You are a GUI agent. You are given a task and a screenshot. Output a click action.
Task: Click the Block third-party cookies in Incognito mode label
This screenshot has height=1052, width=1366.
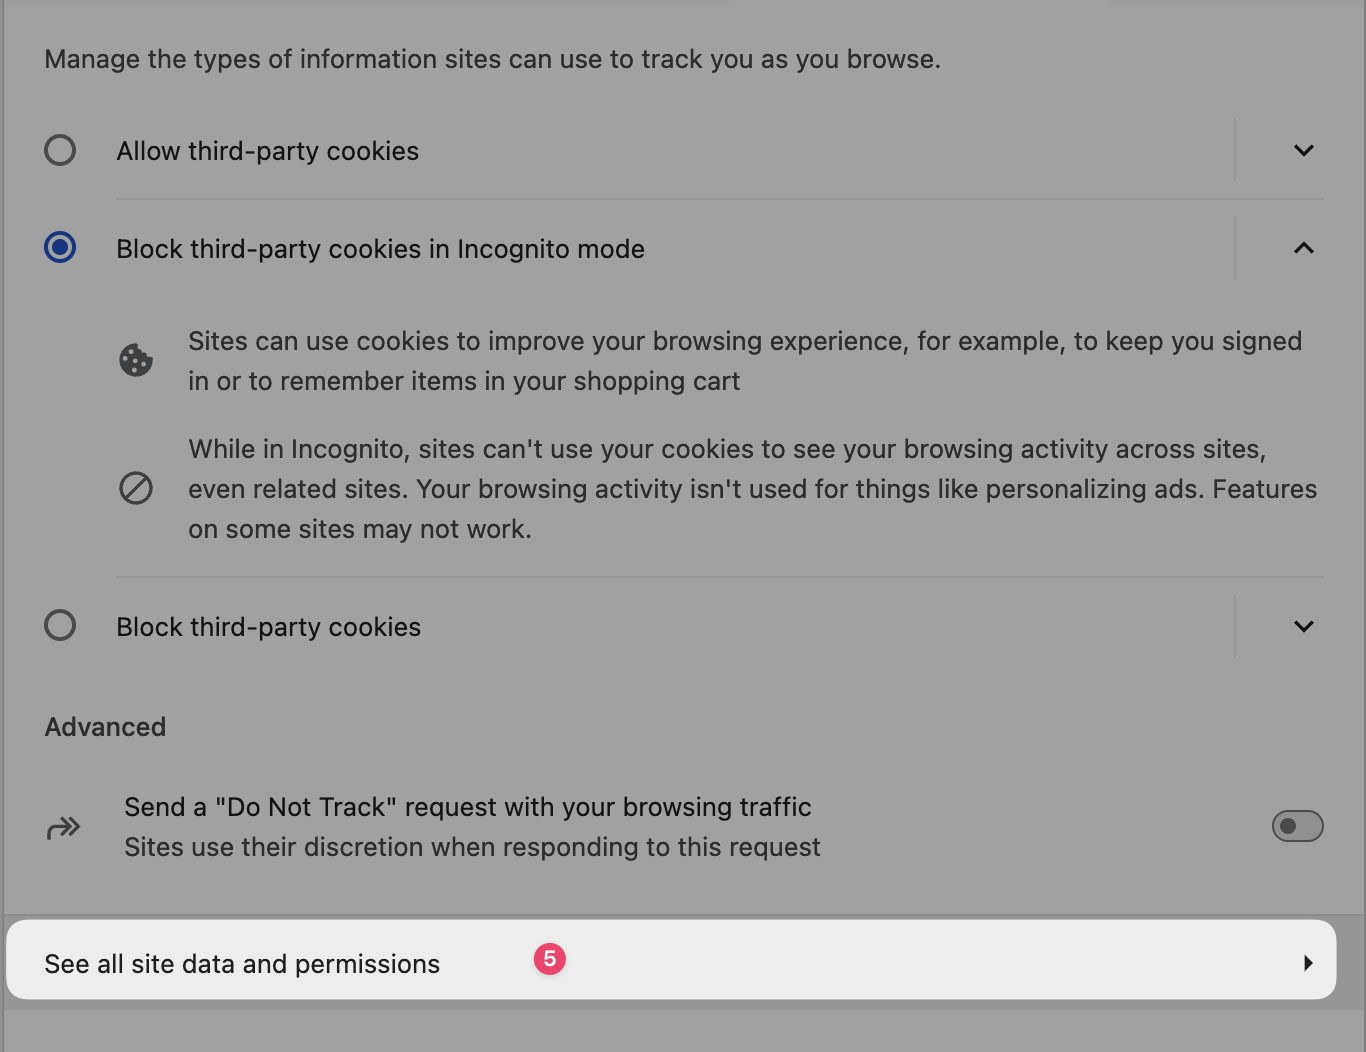pos(380,249)
